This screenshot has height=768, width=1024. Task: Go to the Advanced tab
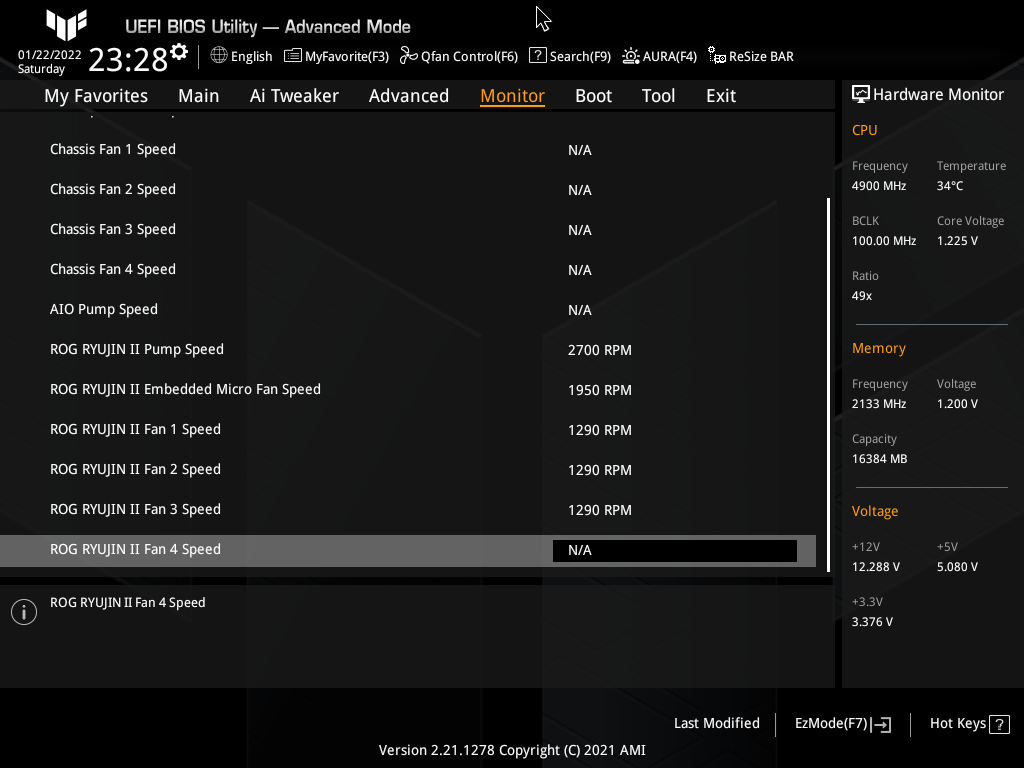click(409, 96)
